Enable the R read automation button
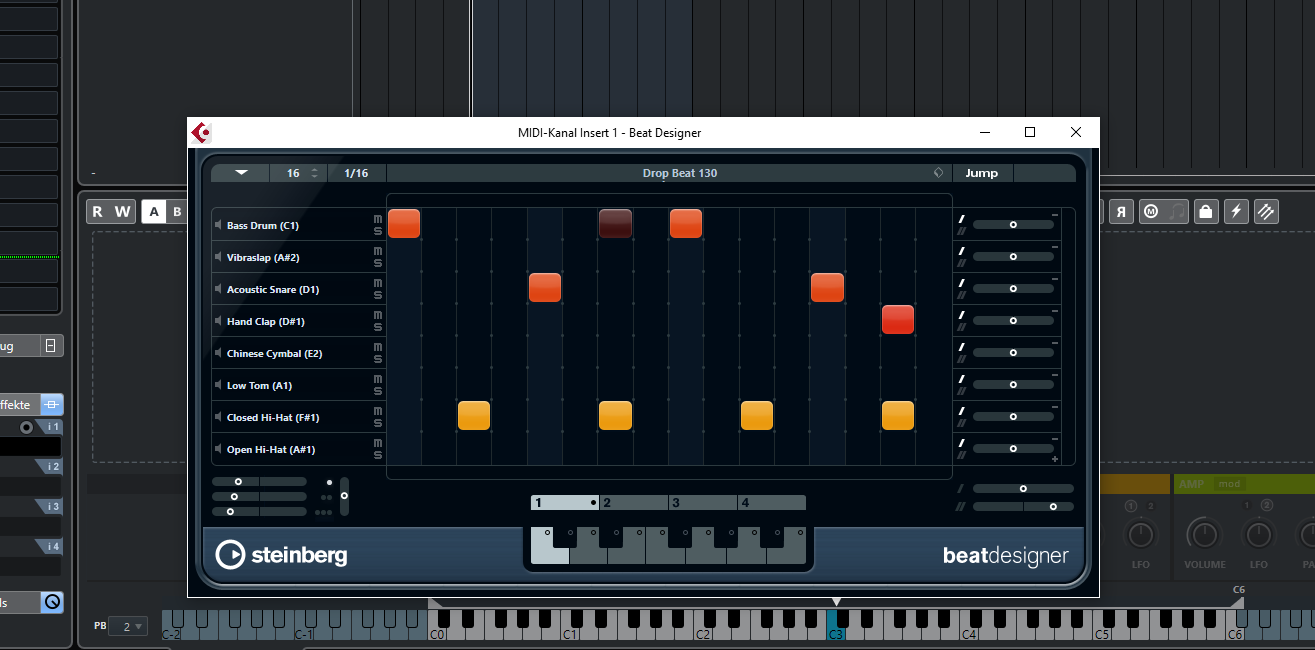 97,211
